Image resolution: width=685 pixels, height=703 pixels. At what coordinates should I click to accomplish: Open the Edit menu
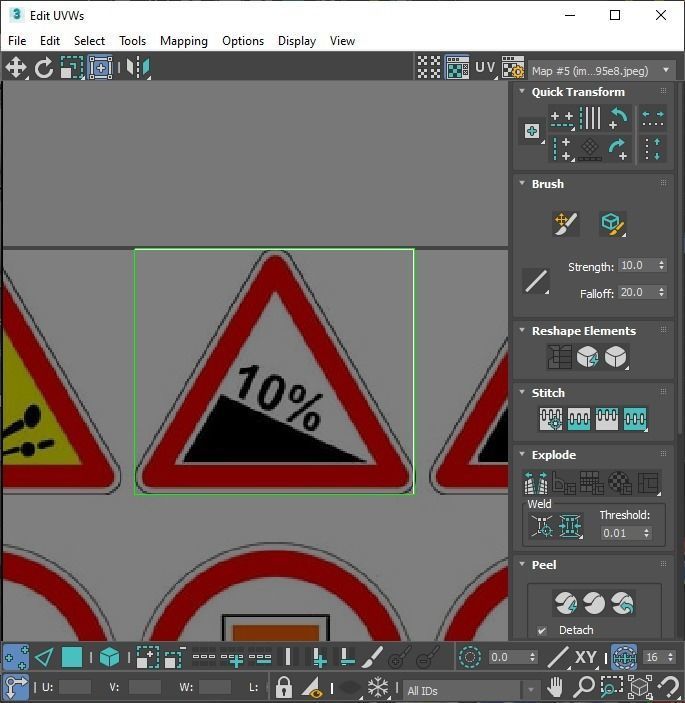click(50, 41)
